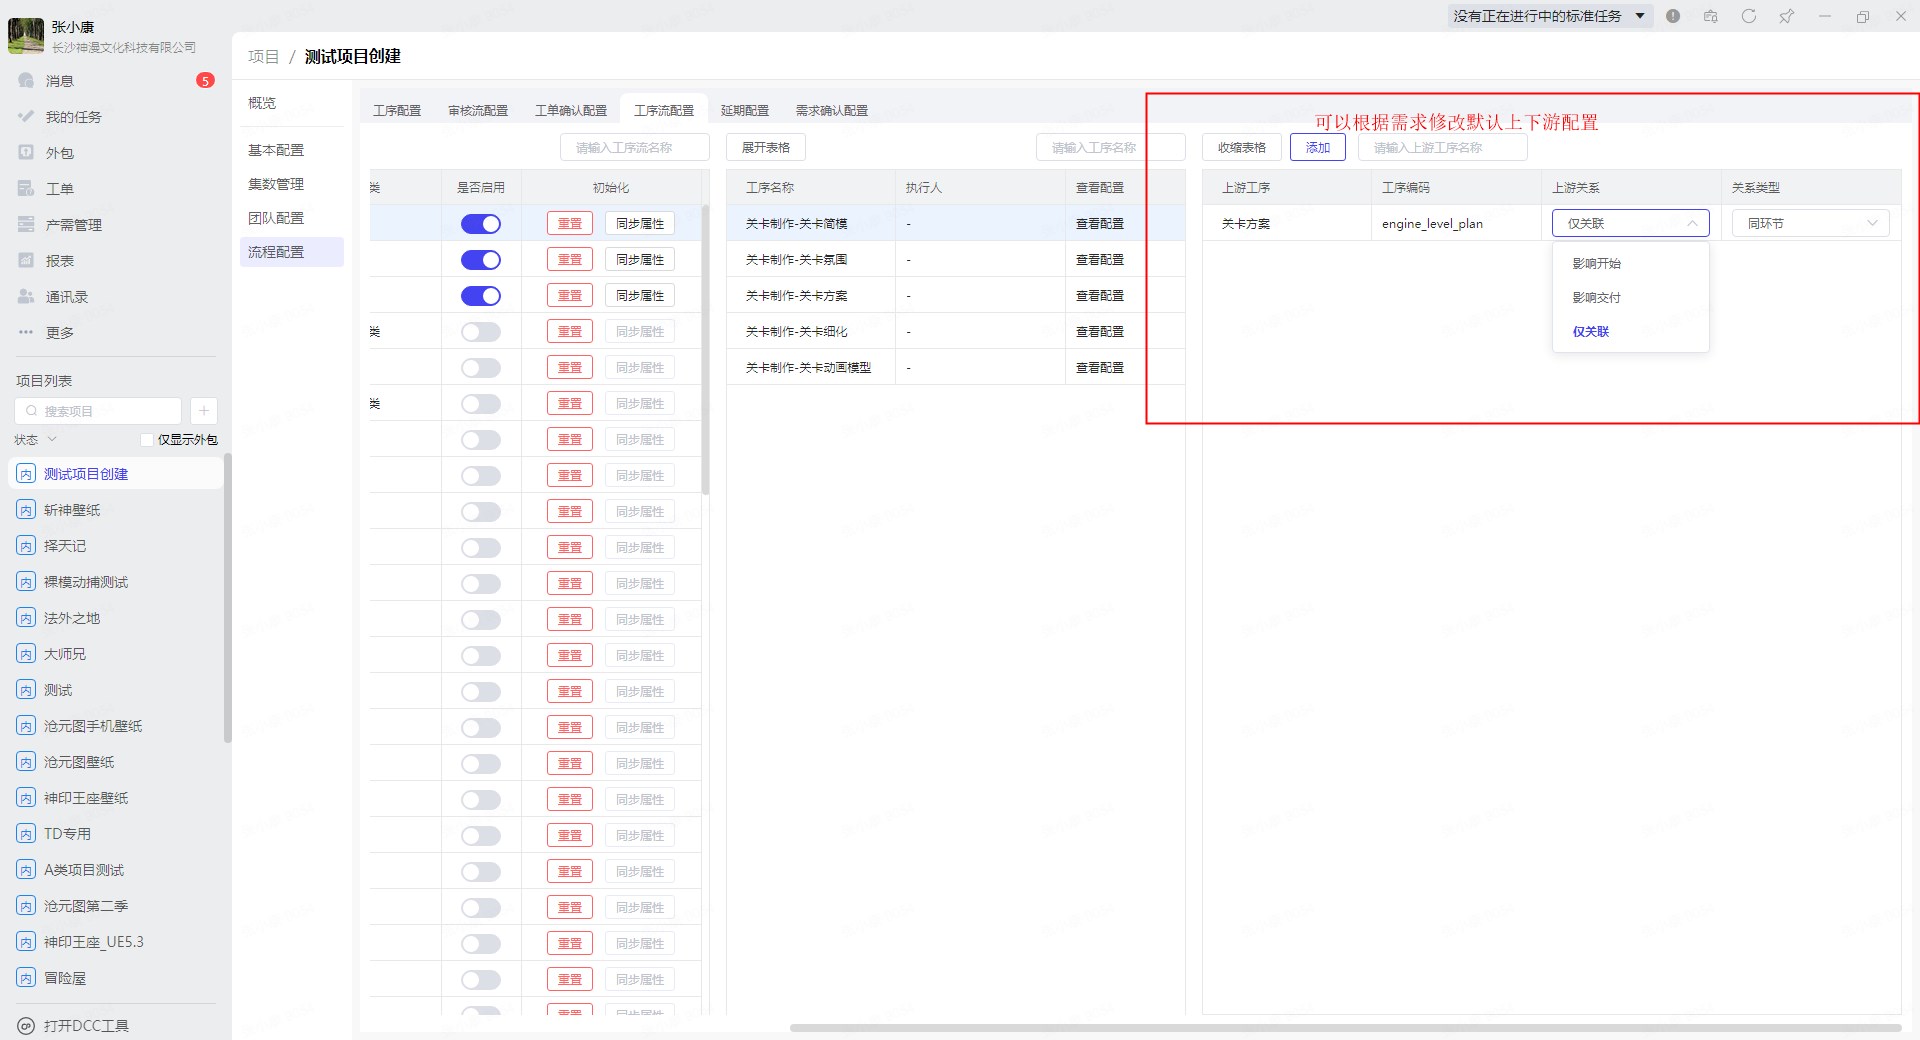The width and height of the screenshot is (1920, 1040).
Task: Disable the first enabled 是否启用 switch
Action: point(480,224)
